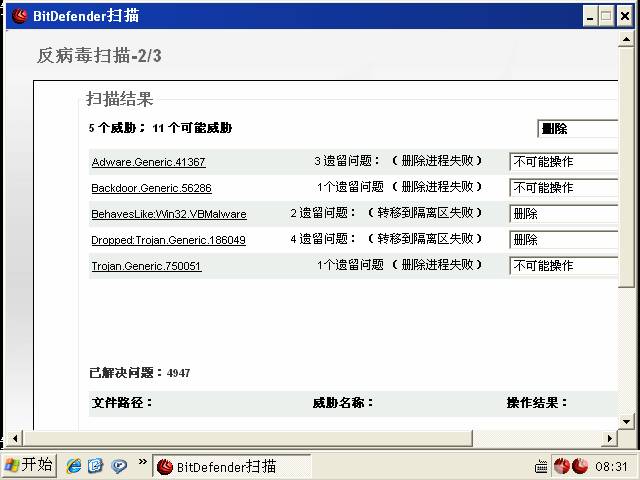Open action dropdown for Backdoor.Generic.56286
This screenshot has height=480, width=640.
[564, 188]
